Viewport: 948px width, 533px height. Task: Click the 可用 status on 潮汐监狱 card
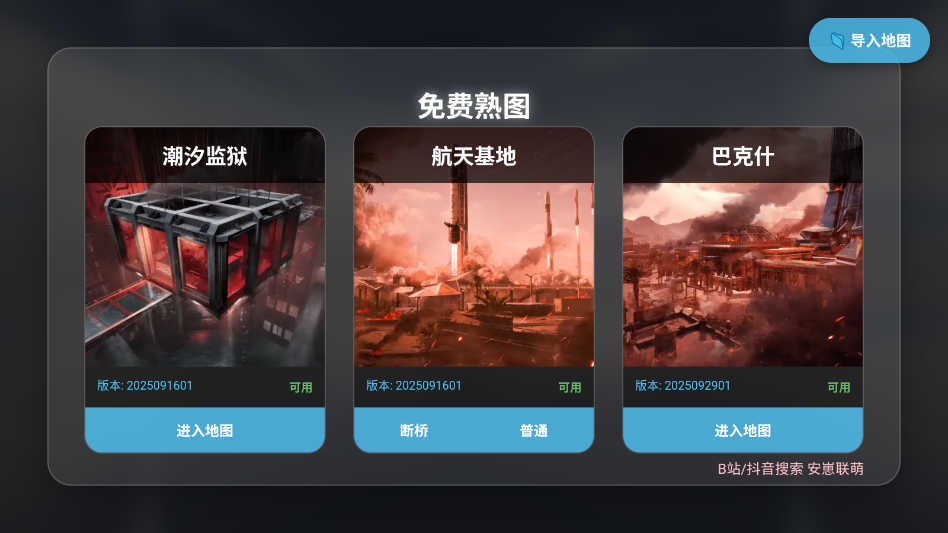tap(300, 387)
